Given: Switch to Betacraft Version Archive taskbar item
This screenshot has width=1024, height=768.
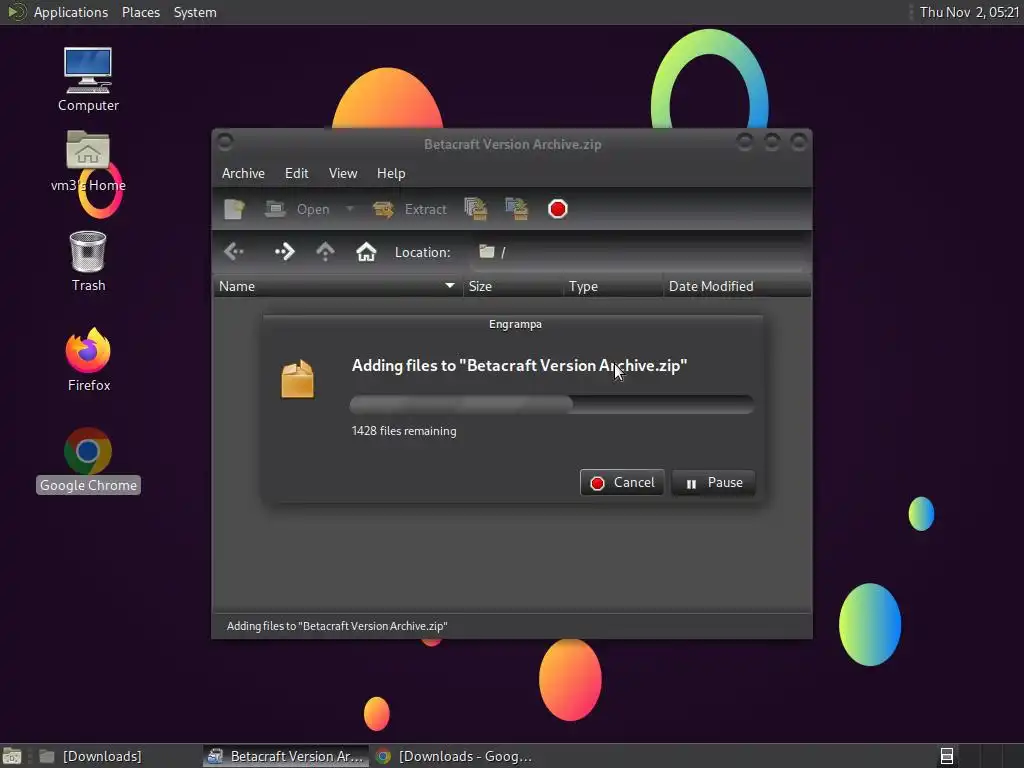Looking at the screenshot, I should (x=286, y=756).
